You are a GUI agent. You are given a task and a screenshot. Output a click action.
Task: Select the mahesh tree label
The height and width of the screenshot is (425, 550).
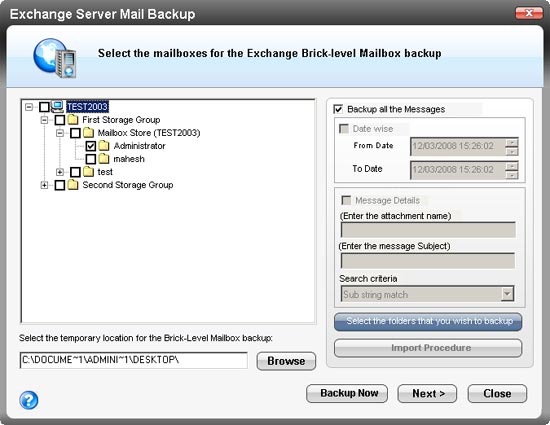coord(129,159)
